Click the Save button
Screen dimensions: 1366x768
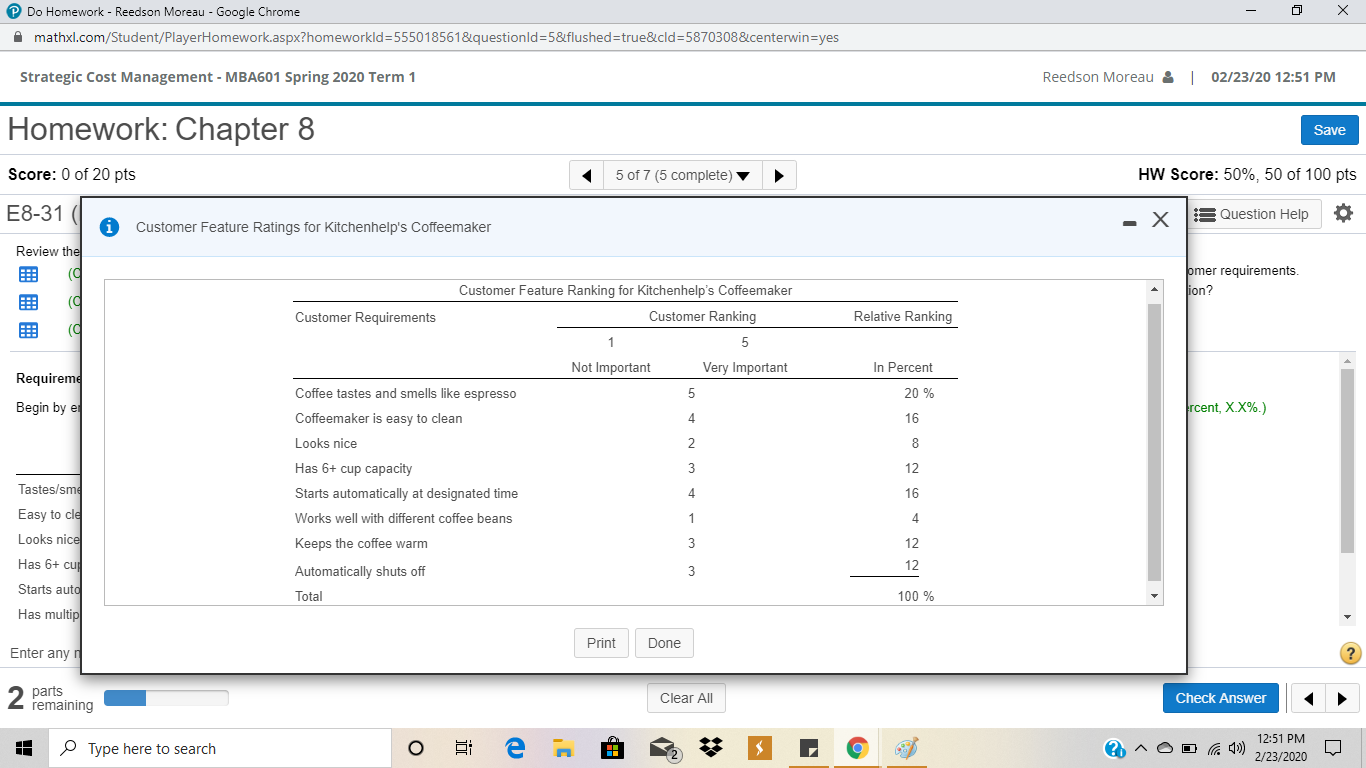coord(1329,130)
